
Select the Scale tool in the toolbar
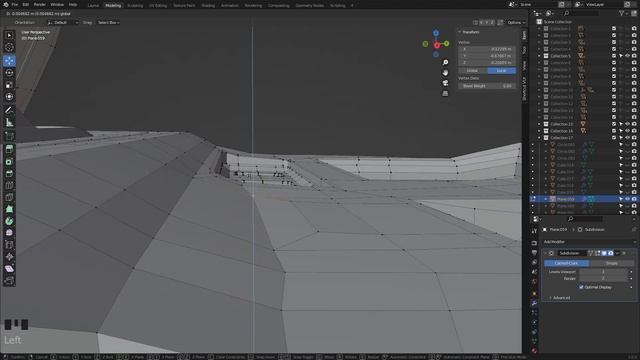(x=9, y=85)
